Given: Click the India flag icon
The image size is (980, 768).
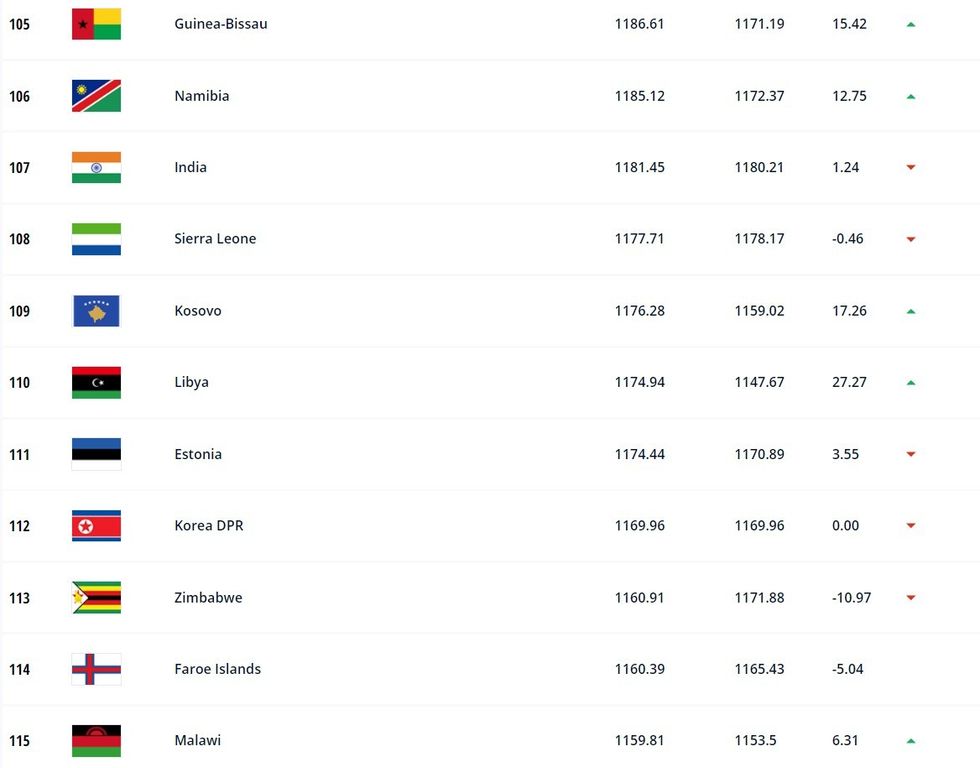Looking at the screenshot, I should coord(96,167).
